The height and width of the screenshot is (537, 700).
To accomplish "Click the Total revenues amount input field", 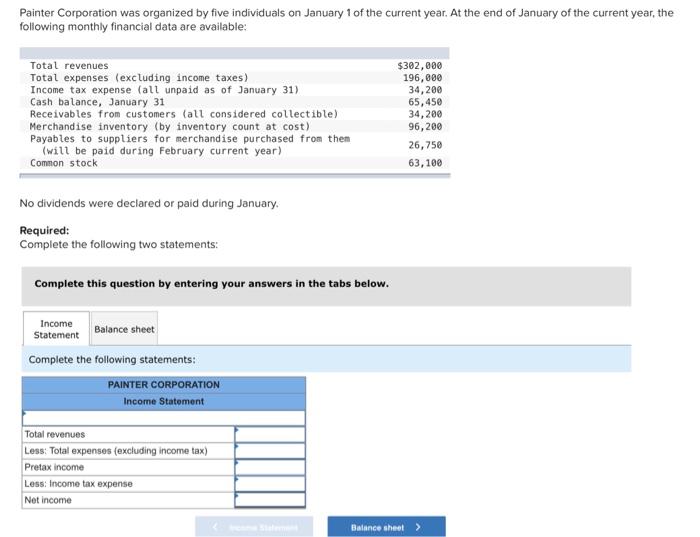I will [270, 434].
